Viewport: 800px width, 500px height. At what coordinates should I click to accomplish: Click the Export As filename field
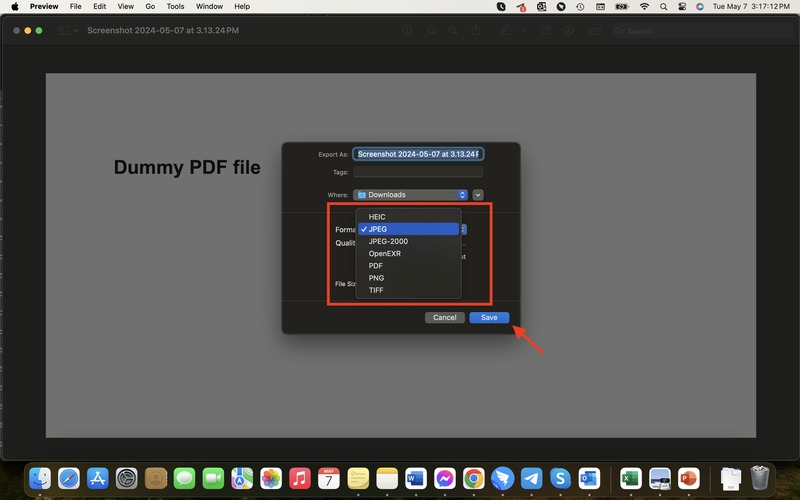(418, 154)
